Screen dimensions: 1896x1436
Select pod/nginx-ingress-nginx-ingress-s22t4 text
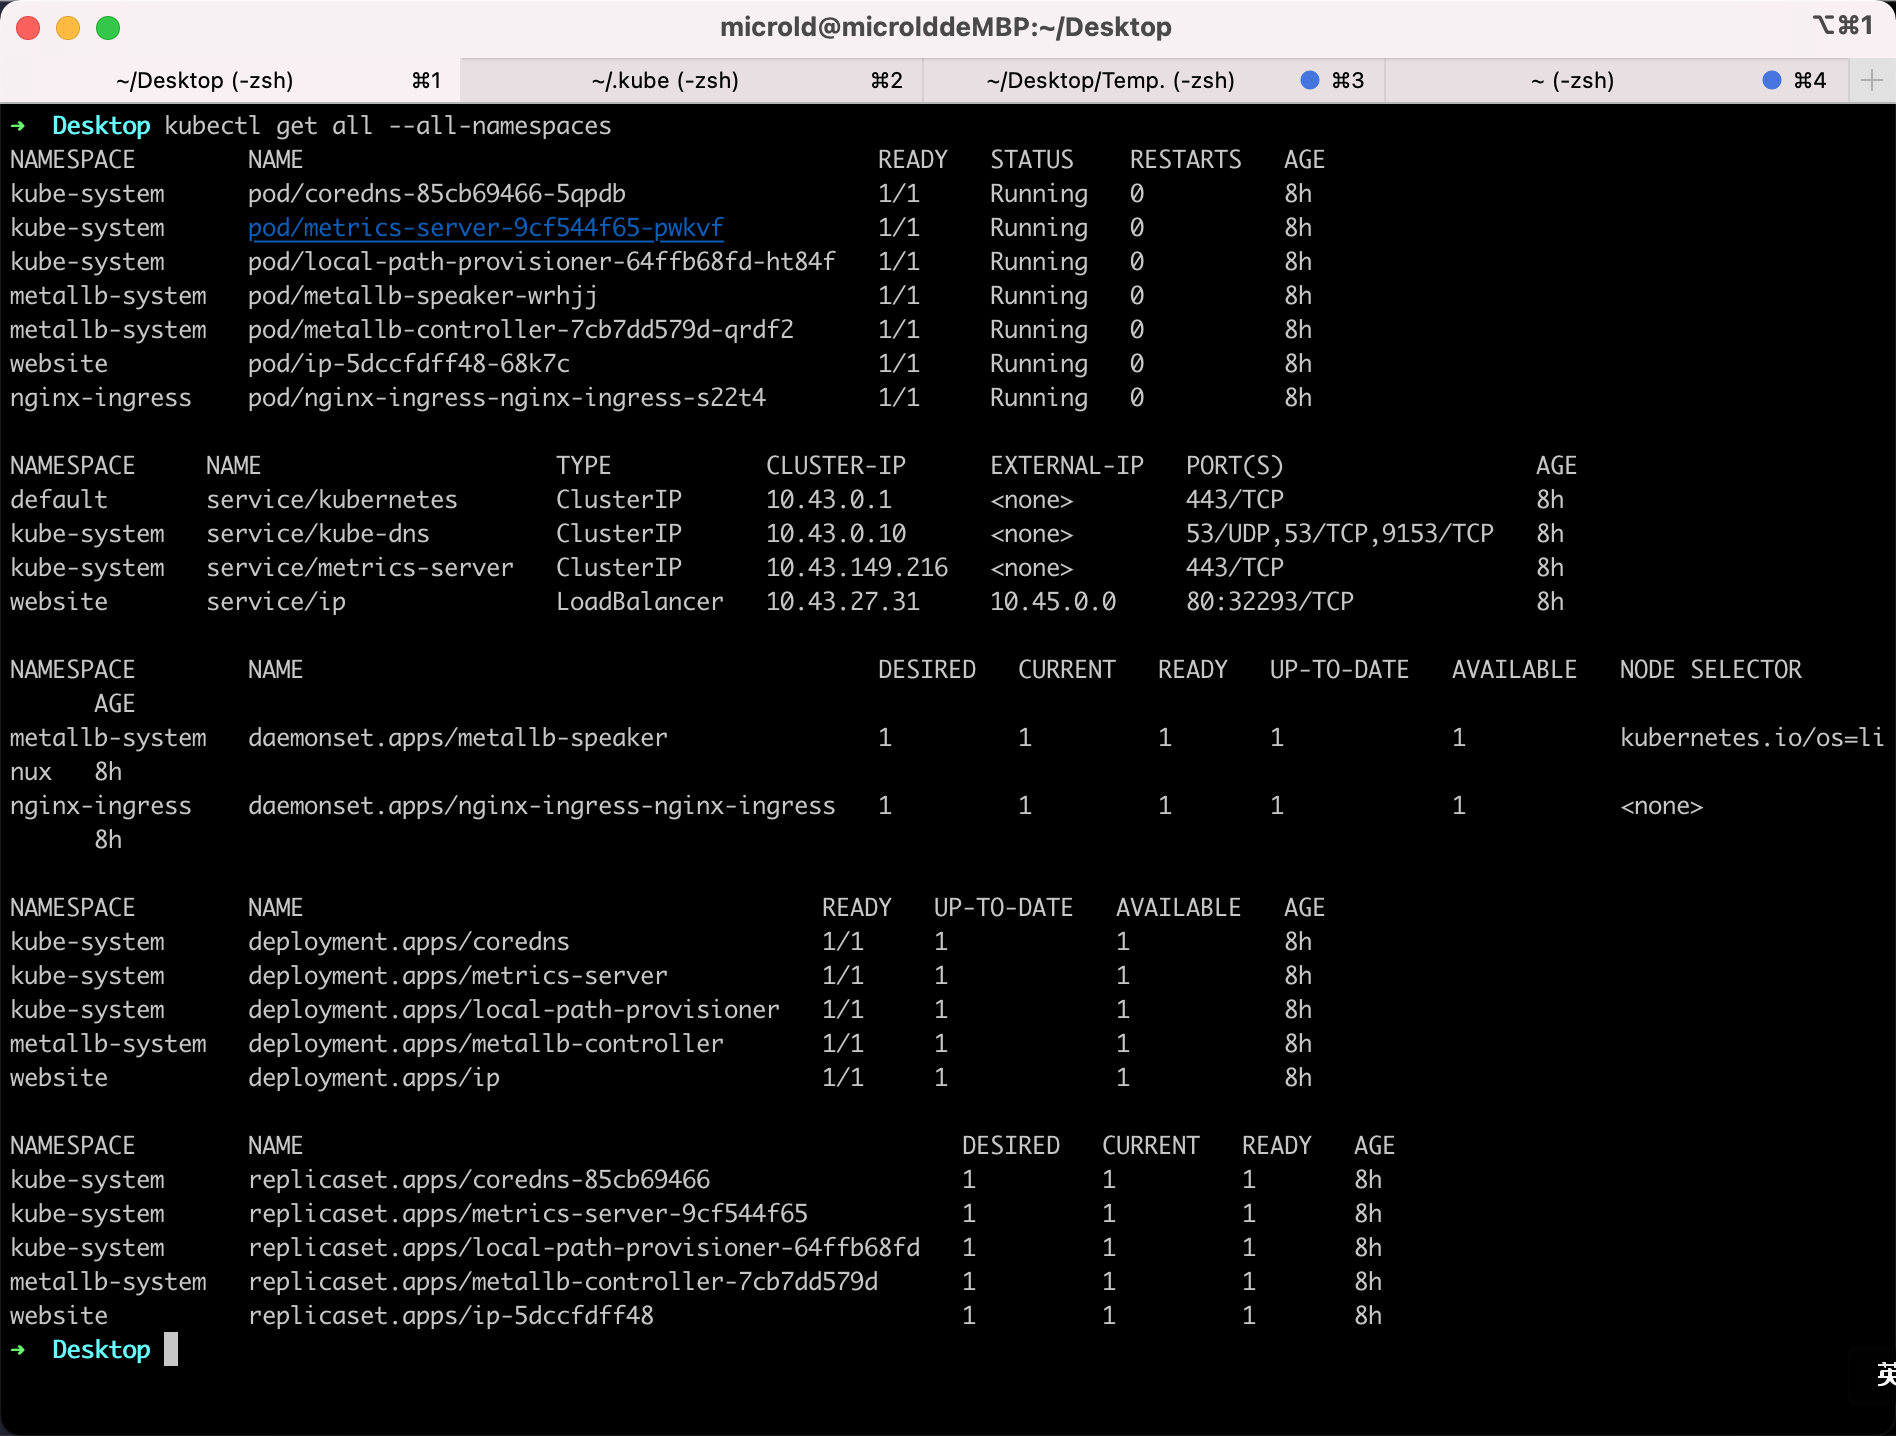(507, 398)
